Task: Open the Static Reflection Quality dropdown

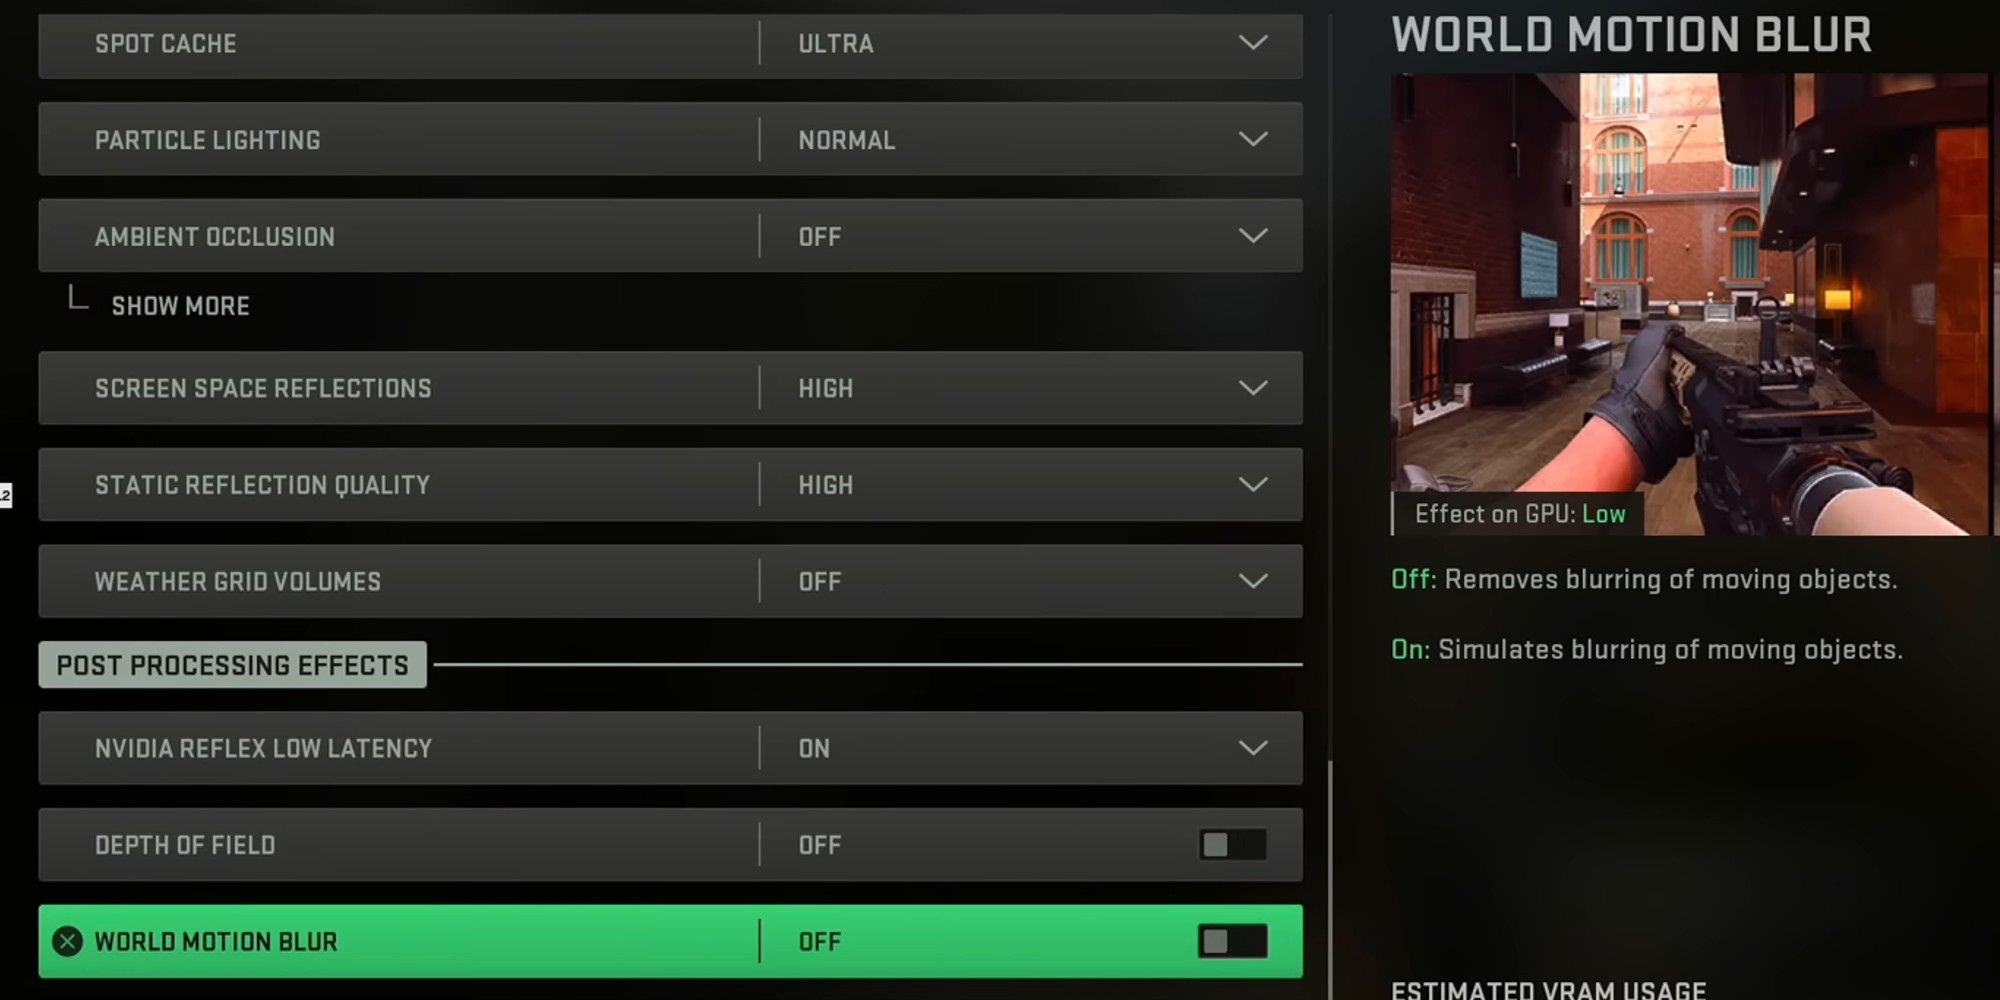Action: tap(670, 484)
